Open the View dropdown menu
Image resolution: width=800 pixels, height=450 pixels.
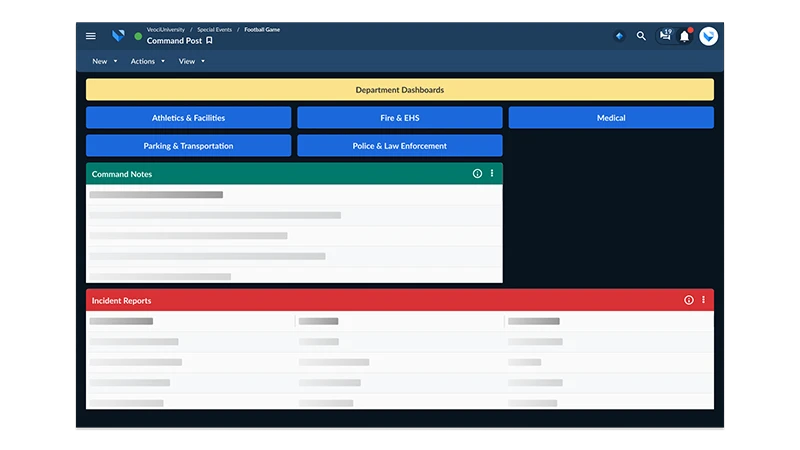pyautogui.click(x=191, y=61)
